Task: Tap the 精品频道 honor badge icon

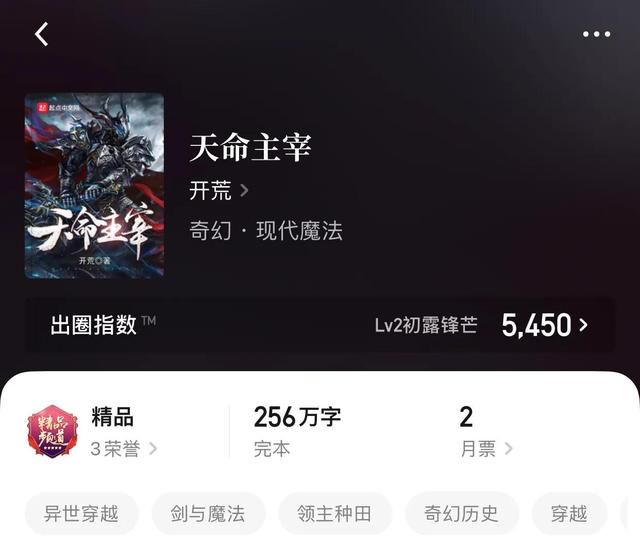Action: 52,431
